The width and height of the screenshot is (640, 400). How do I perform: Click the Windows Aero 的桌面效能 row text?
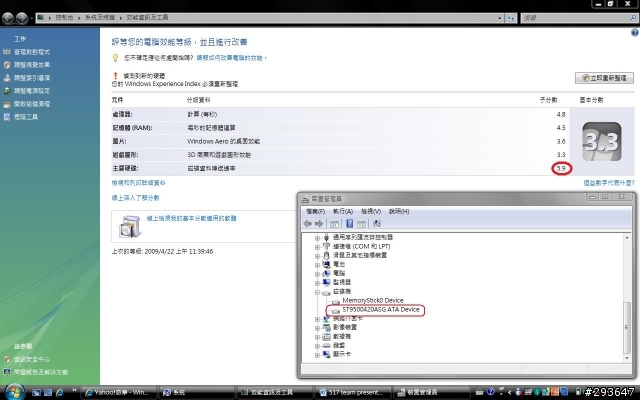[223, 141]
